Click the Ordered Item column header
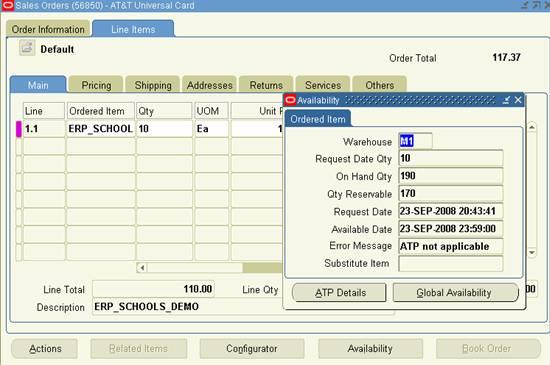The width and height of the screenshot is (550, 365). (x=101, y=111)
